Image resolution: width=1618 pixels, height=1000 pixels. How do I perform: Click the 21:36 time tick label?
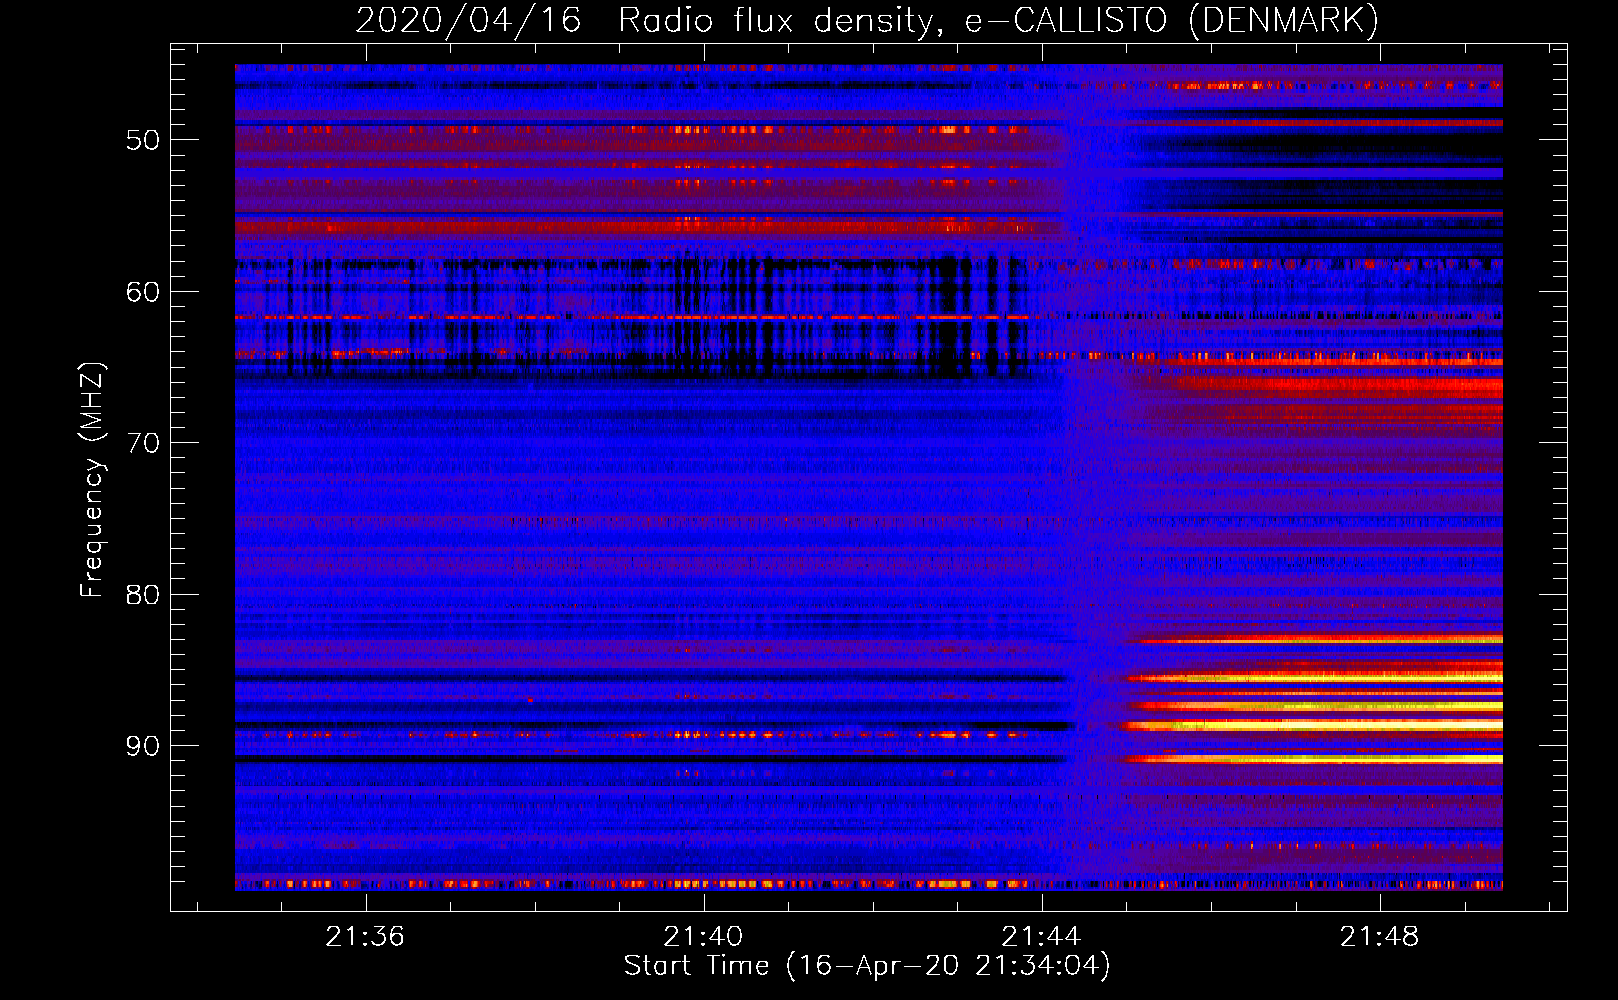[x=365, y=936]
